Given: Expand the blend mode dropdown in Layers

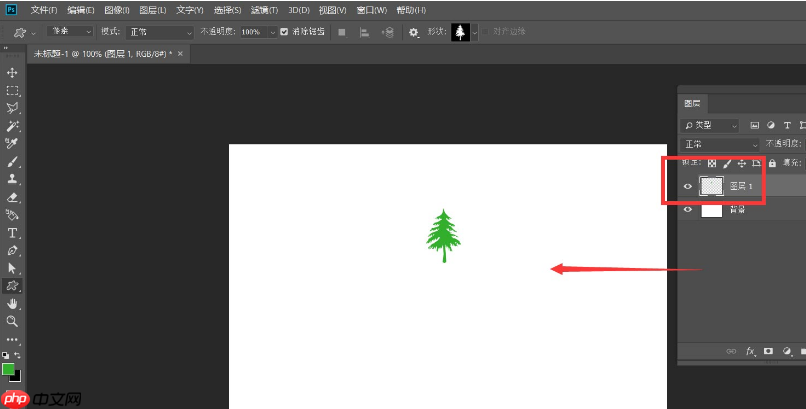Looking at the screenshot, I should click(x=720, y=144).
